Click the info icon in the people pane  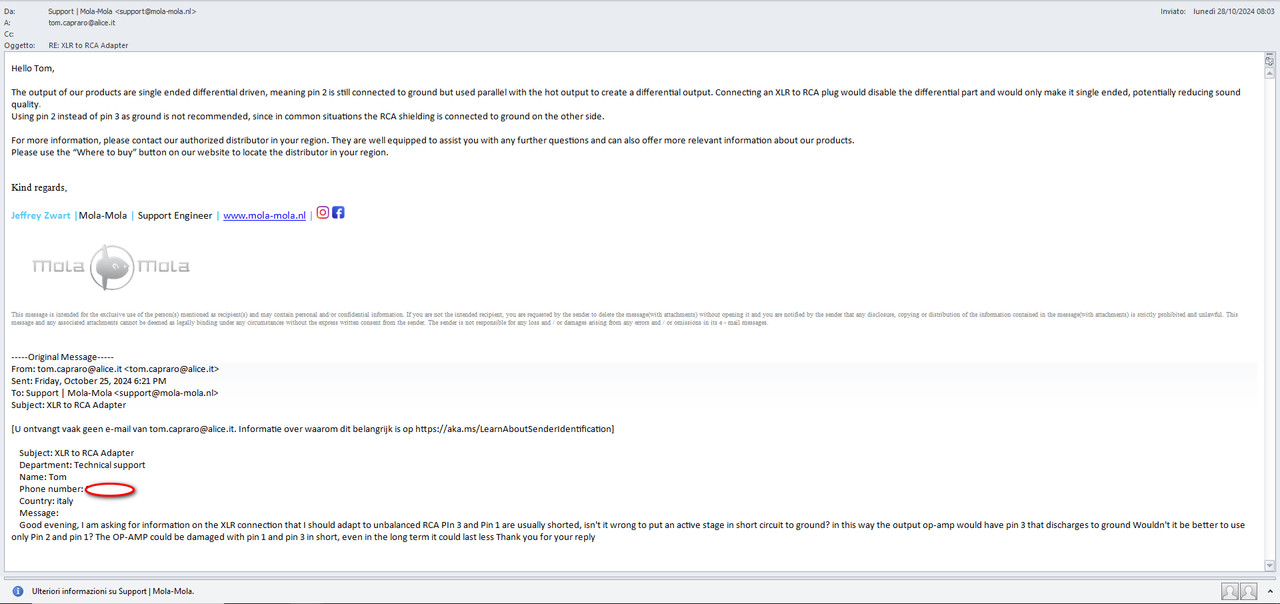pos(18,591)
